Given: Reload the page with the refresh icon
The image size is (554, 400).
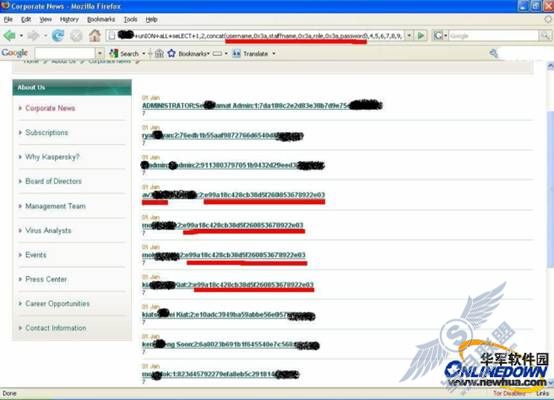Looking at the screenshot, I should [58, 36].
